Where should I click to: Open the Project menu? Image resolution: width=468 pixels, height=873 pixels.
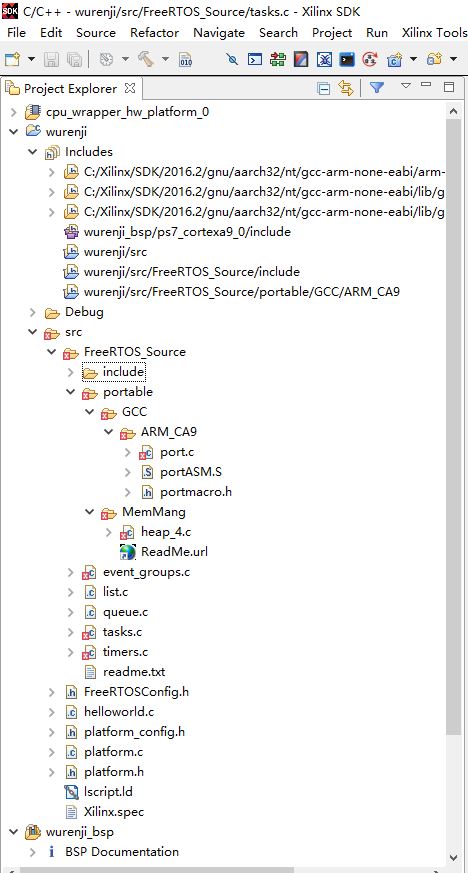pyautogui.click(x=332, y=33)
